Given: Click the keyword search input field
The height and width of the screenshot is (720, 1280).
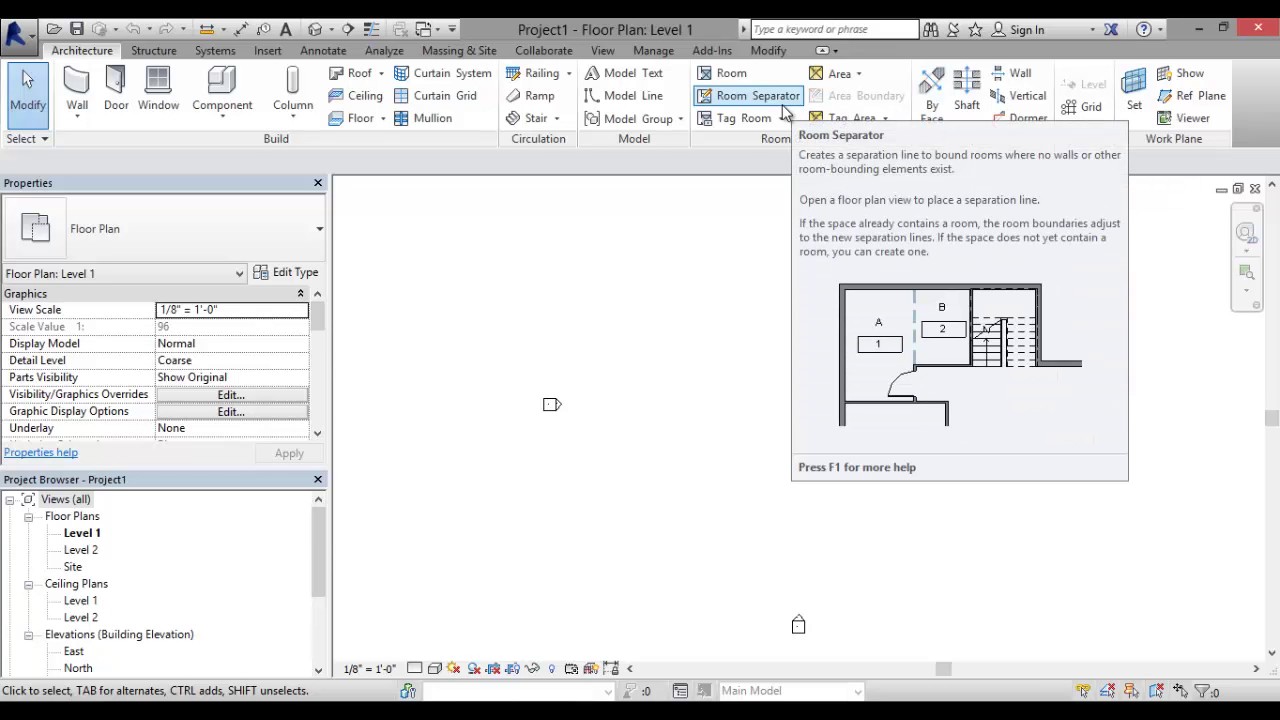Looking at the screenshot, I should [834, 30].
